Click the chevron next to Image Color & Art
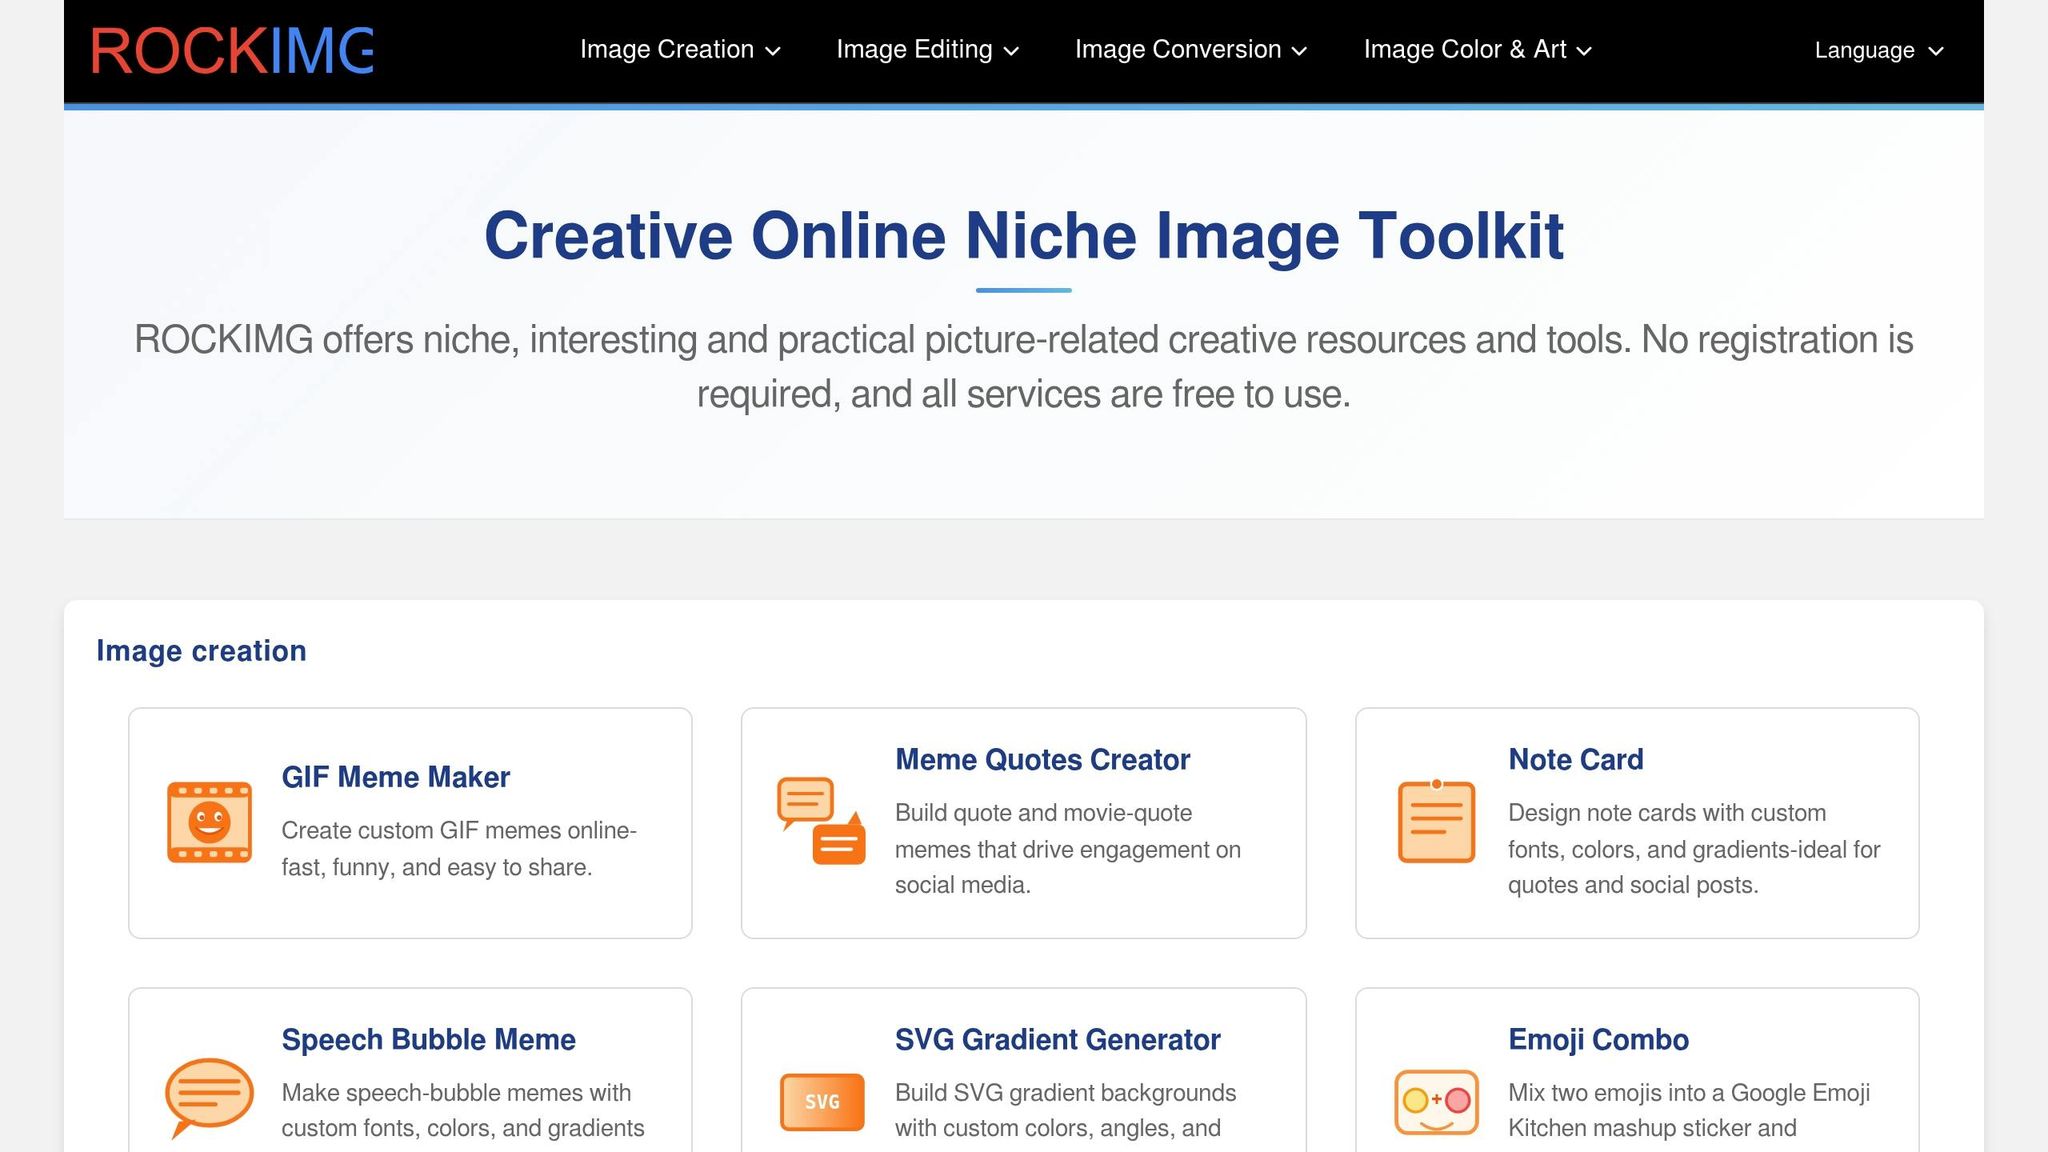The image size is (2048, 1152). point(1583,51)
